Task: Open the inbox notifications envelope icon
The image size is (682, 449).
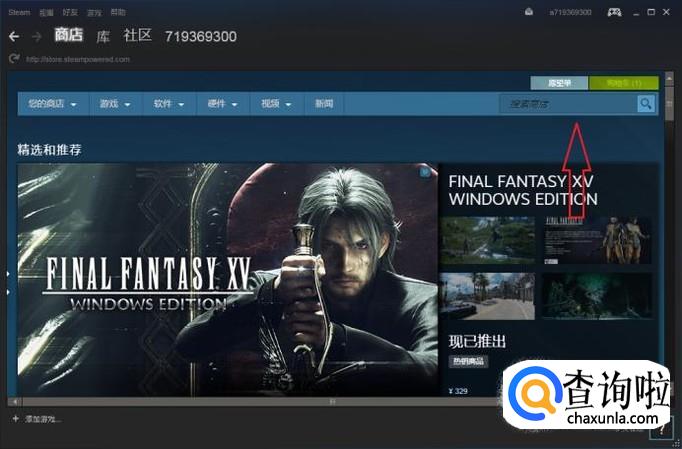Action: pyautogui.click(x=529, y=12)
